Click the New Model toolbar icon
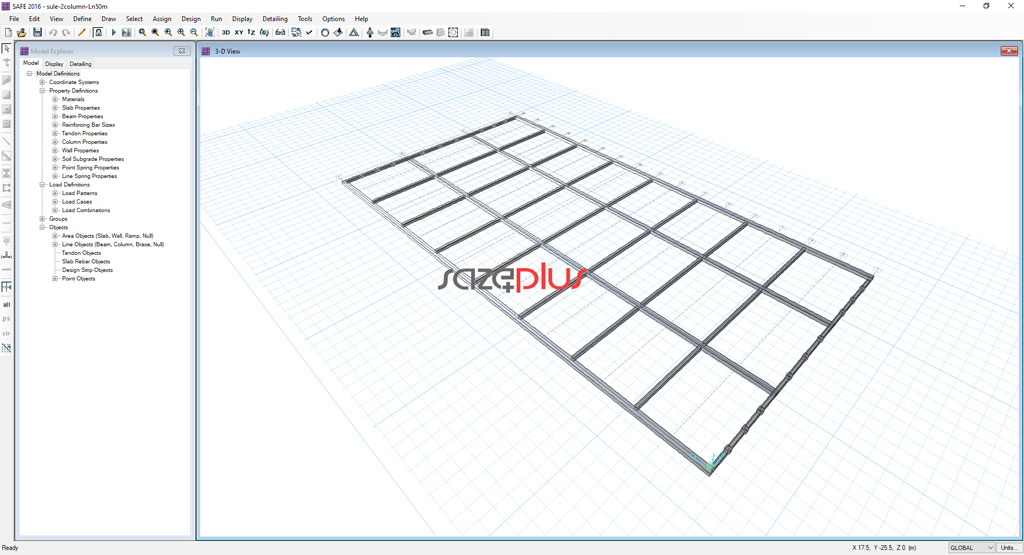1024x555 pixels. pyautogui.click(x=8, y=32)
